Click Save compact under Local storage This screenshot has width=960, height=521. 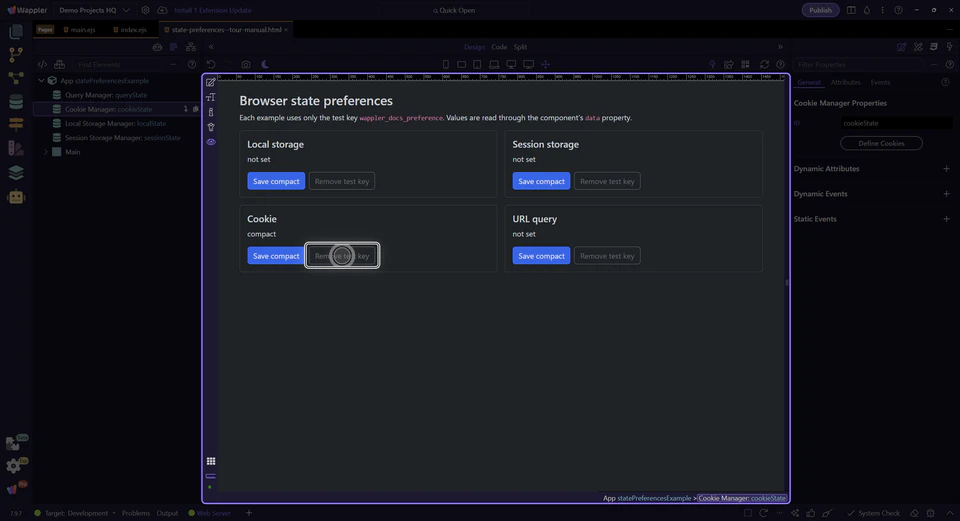point(276,181)
